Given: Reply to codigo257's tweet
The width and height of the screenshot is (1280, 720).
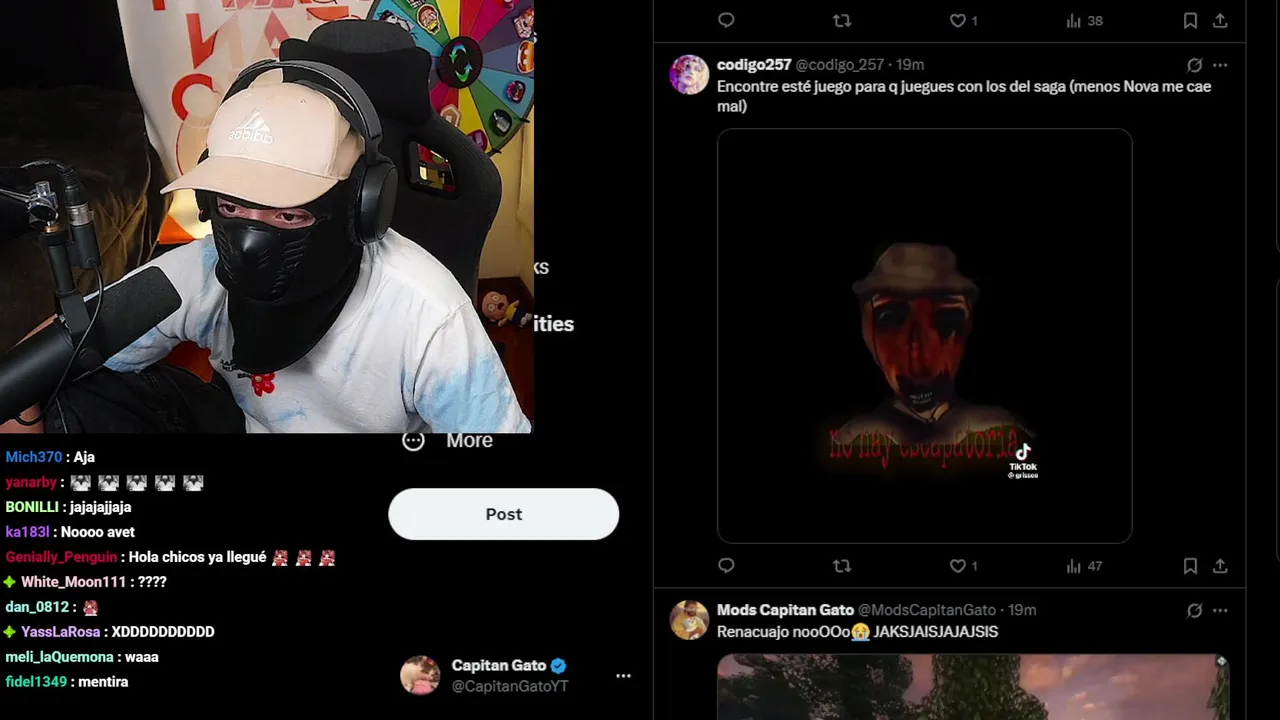Looking at the screenshot, I should [727, 566].
